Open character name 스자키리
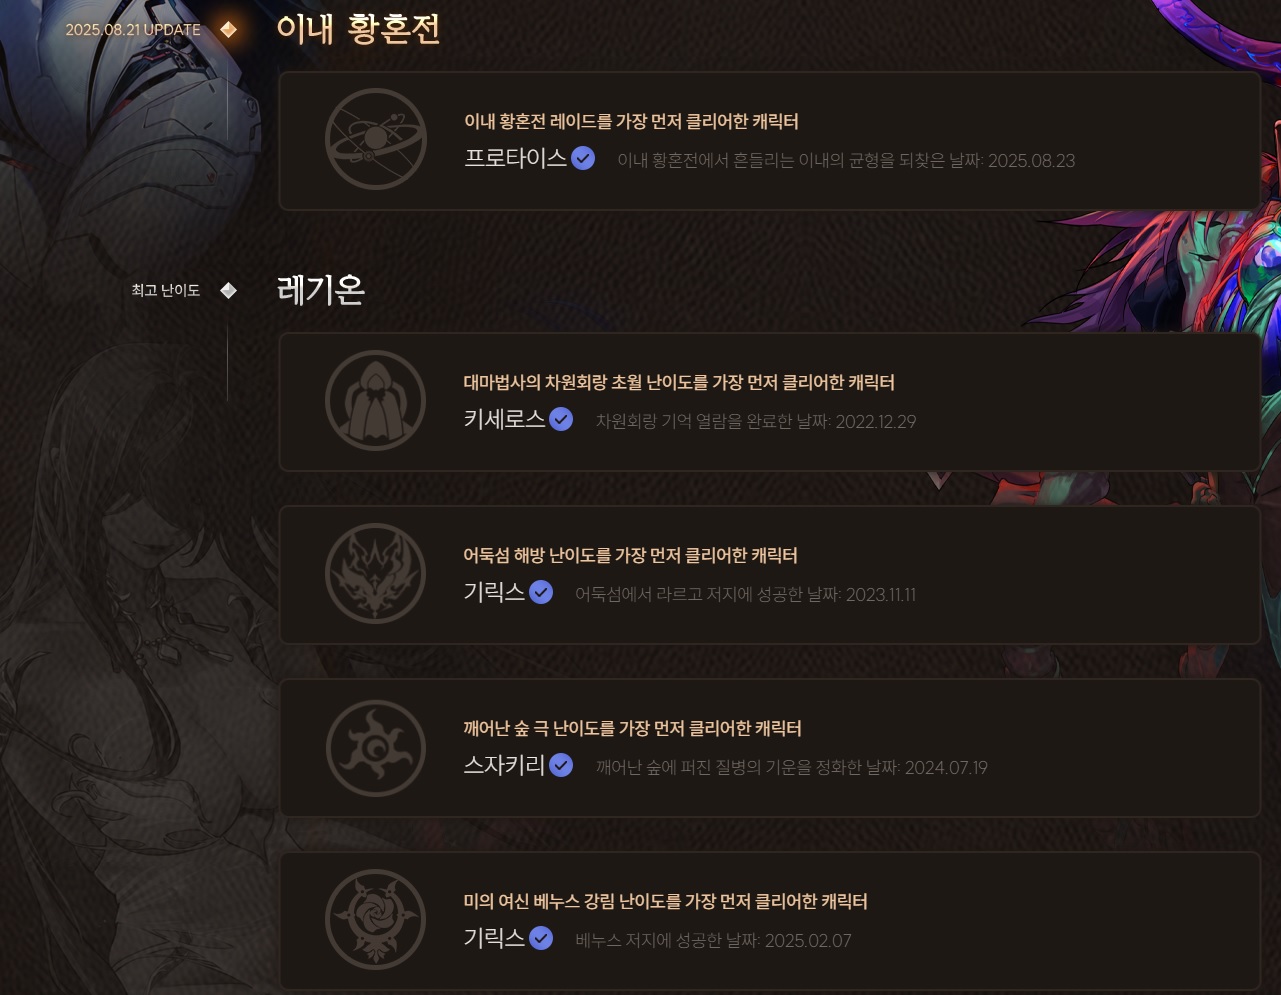This screenshot has height=995, width=1281. pyautogui.click(x=505, y=766)
